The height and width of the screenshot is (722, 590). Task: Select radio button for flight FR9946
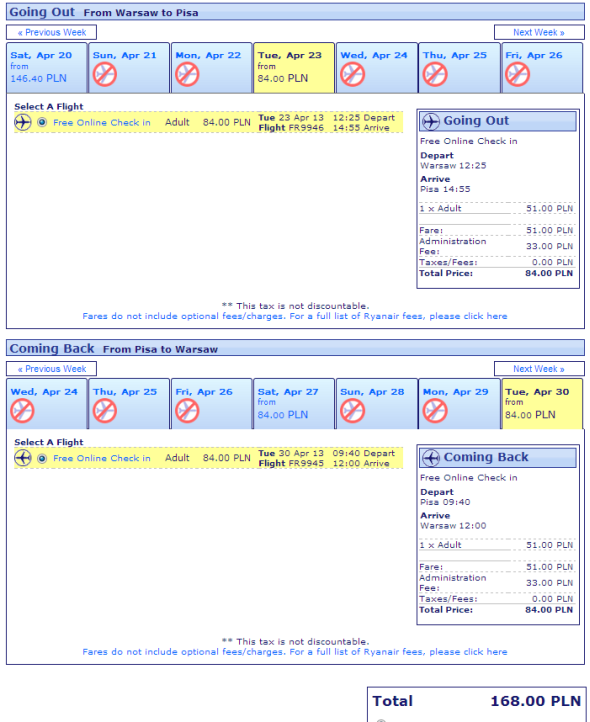tap(42, 122)
